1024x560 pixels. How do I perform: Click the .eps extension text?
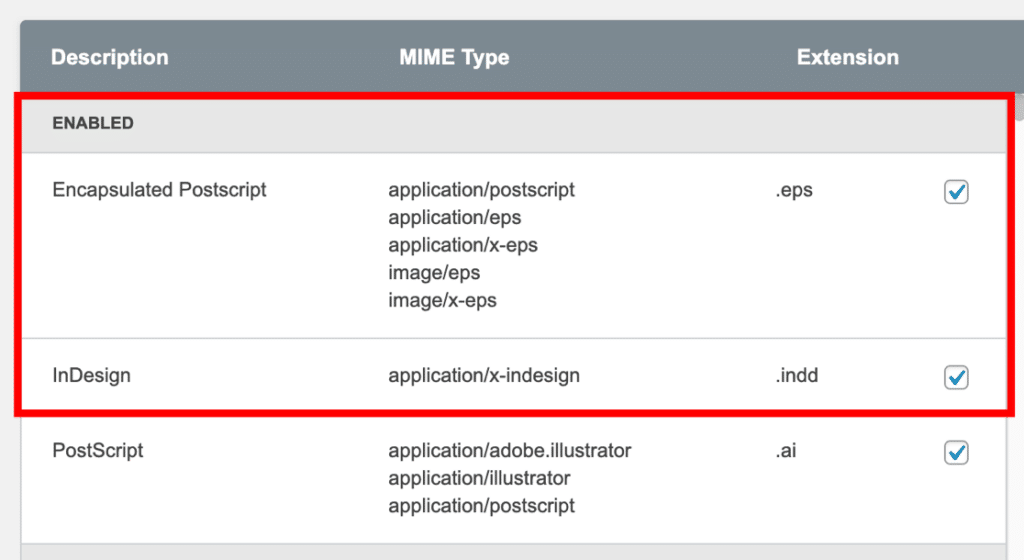794,189
